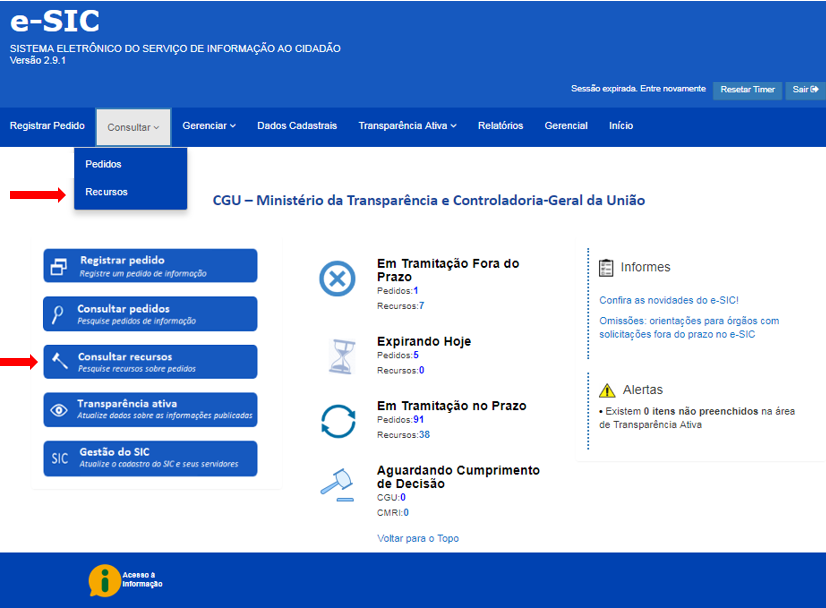Screen dimensions: 826x608
Task: Click the Voltar para o Topo link
Action: pos(417,538)
